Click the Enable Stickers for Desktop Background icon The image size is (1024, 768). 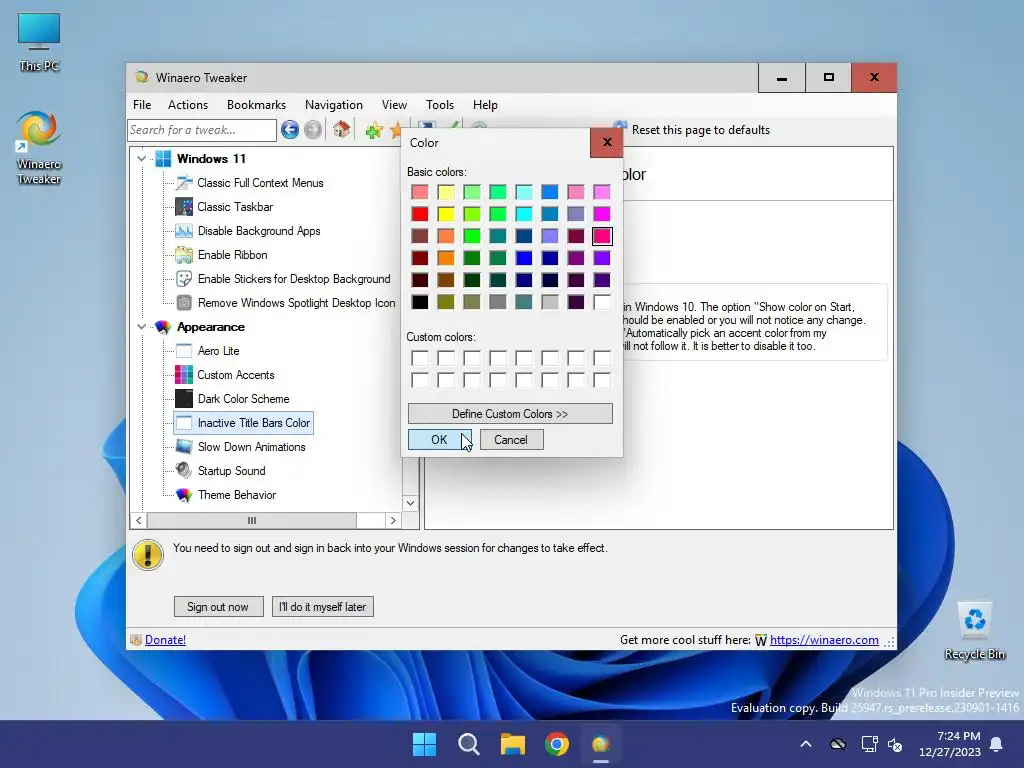pyautogui.click(x=184, y=279)
